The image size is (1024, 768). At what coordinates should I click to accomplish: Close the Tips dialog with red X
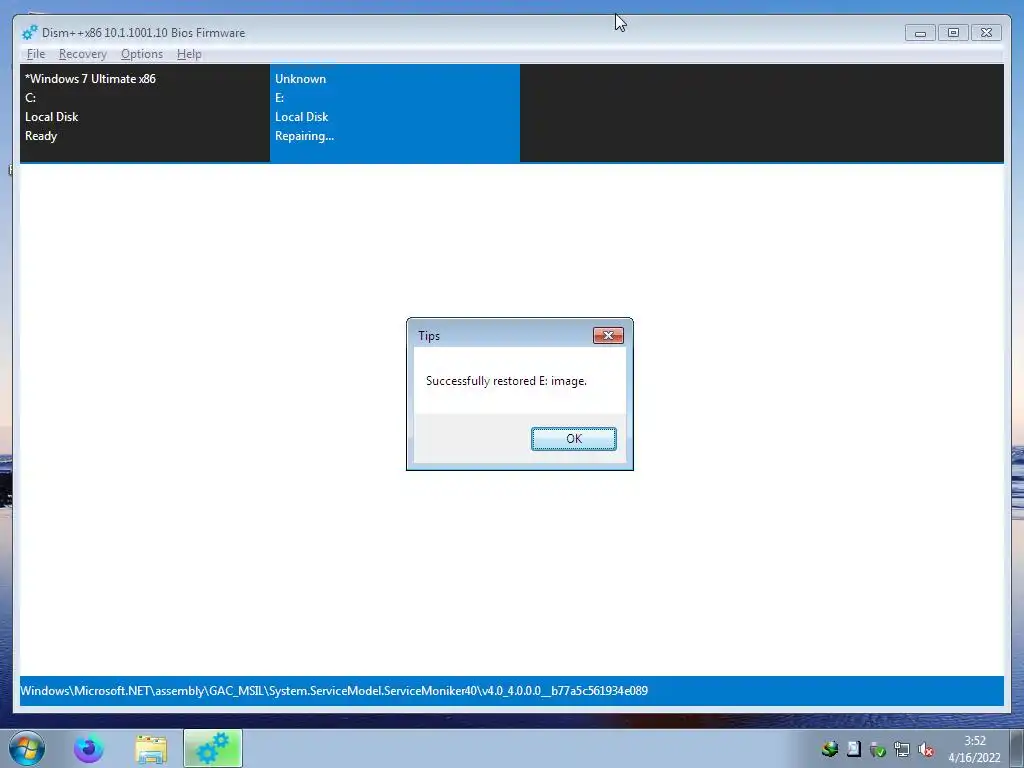pos(608,335)
